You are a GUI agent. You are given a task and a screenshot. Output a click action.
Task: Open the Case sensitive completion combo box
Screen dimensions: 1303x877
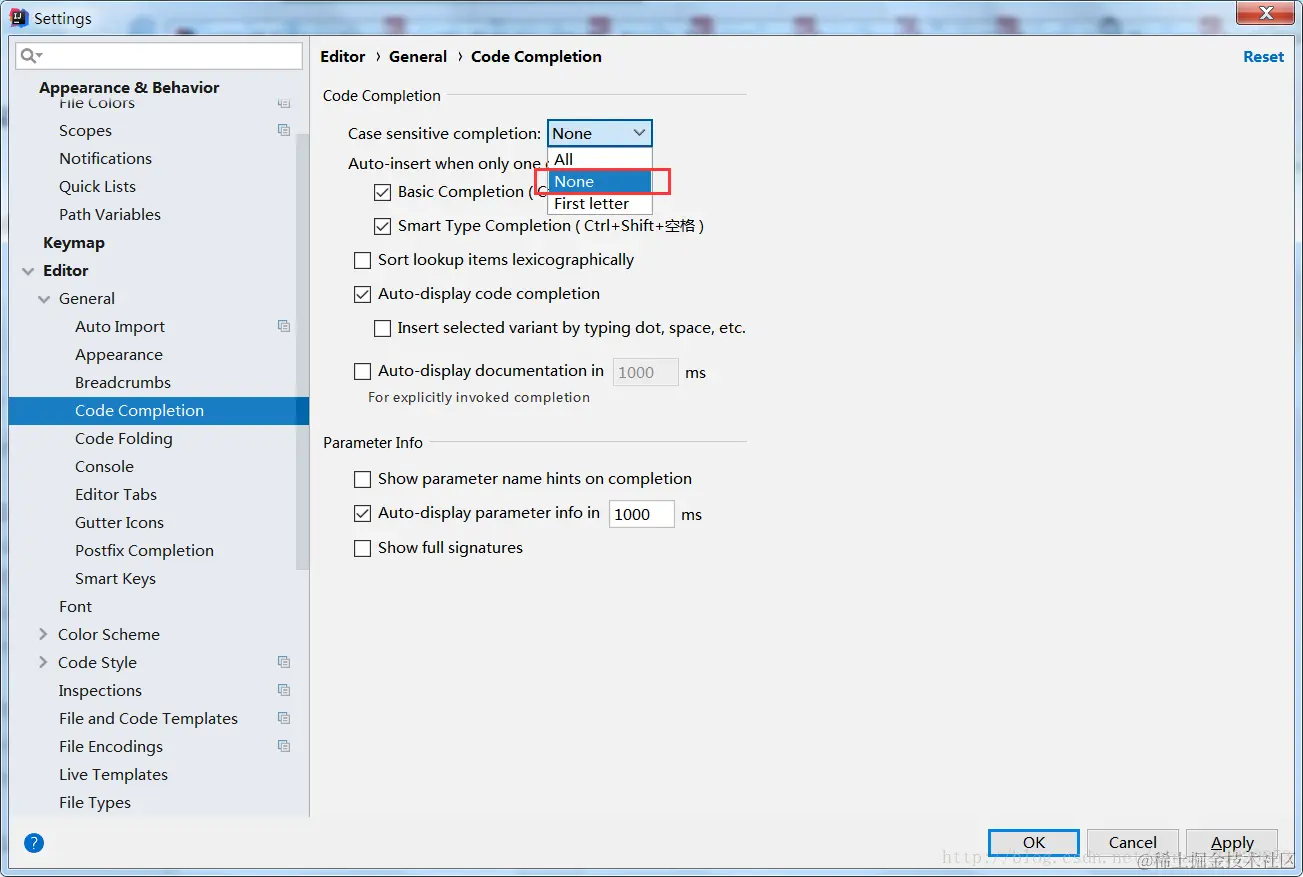600,133
